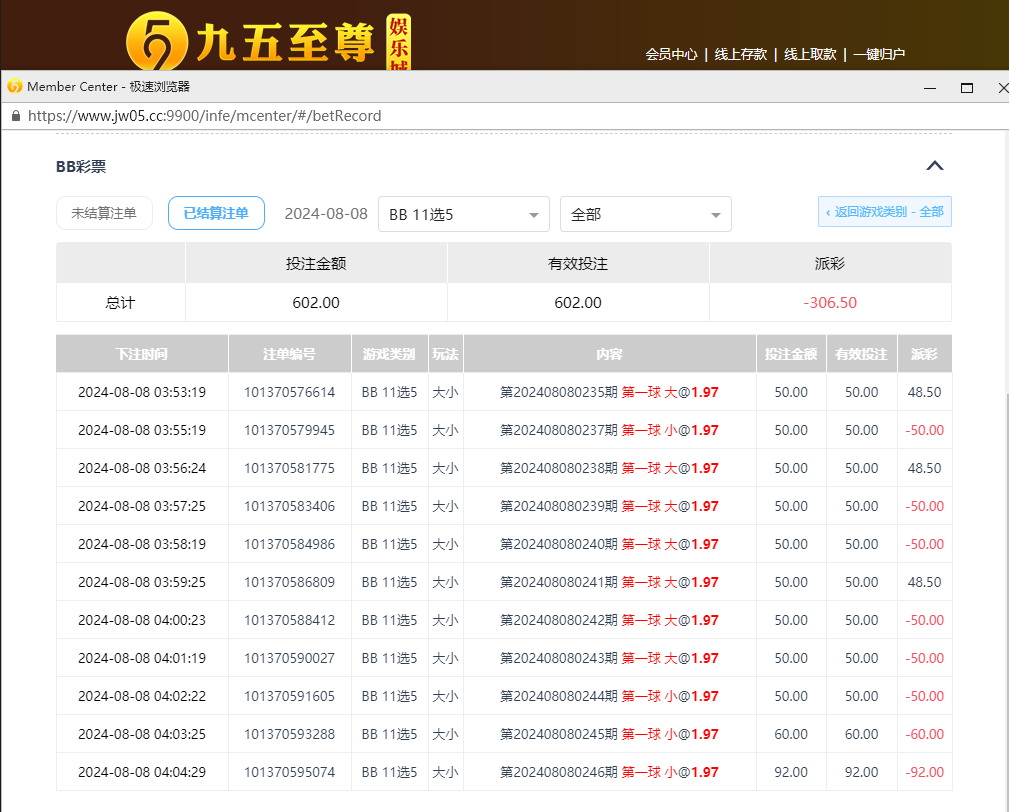Viewport: 1009px width, 812px height.
Task: Open the 全部 filter dropdown
Action: [645, 214]
